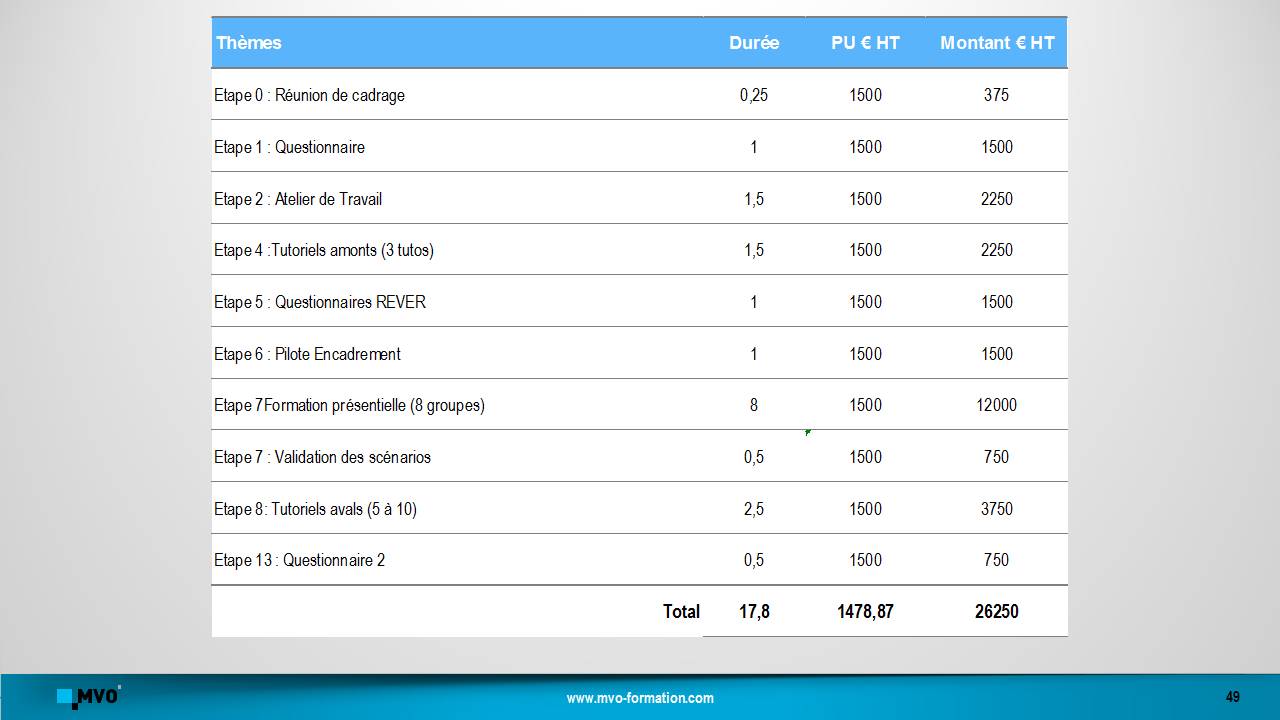Click the small green marker in the table
The height and width of the screenshot is (720, 1280).
coord(807,432)
